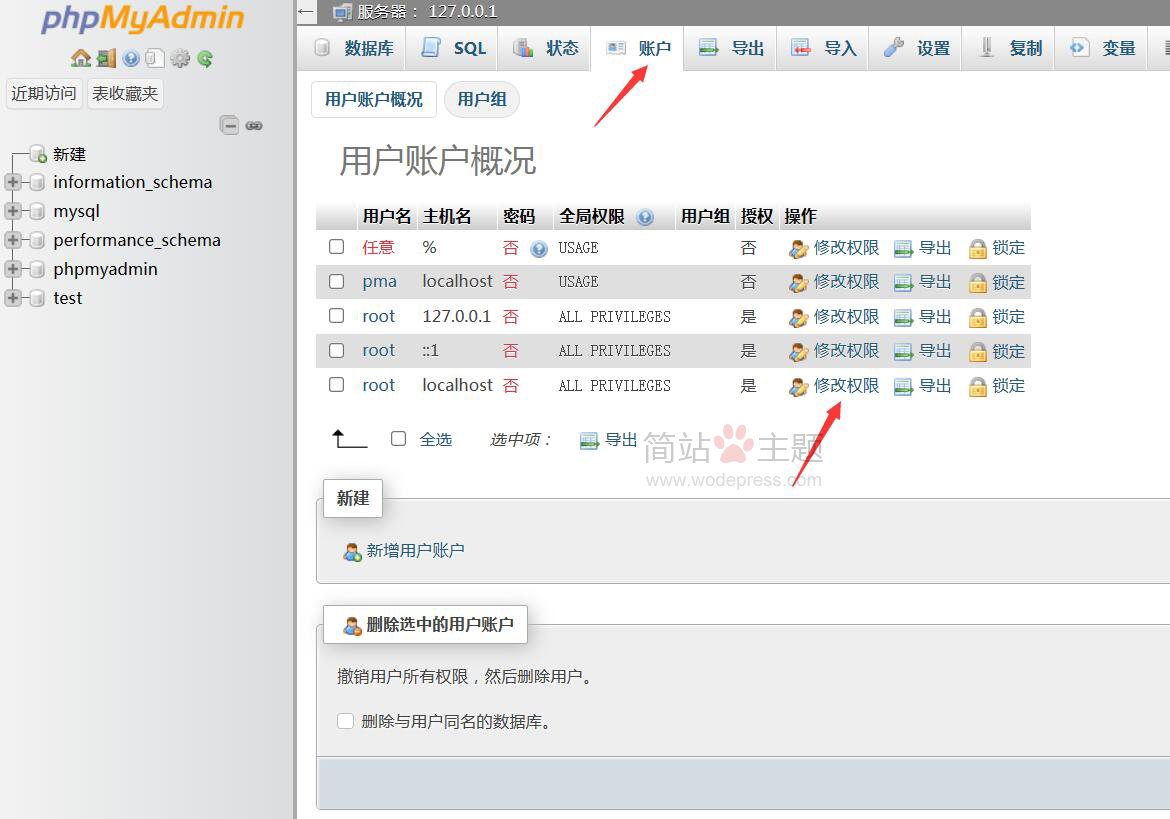Open the phpMyAdmin documentation help icon

(131, 58)
